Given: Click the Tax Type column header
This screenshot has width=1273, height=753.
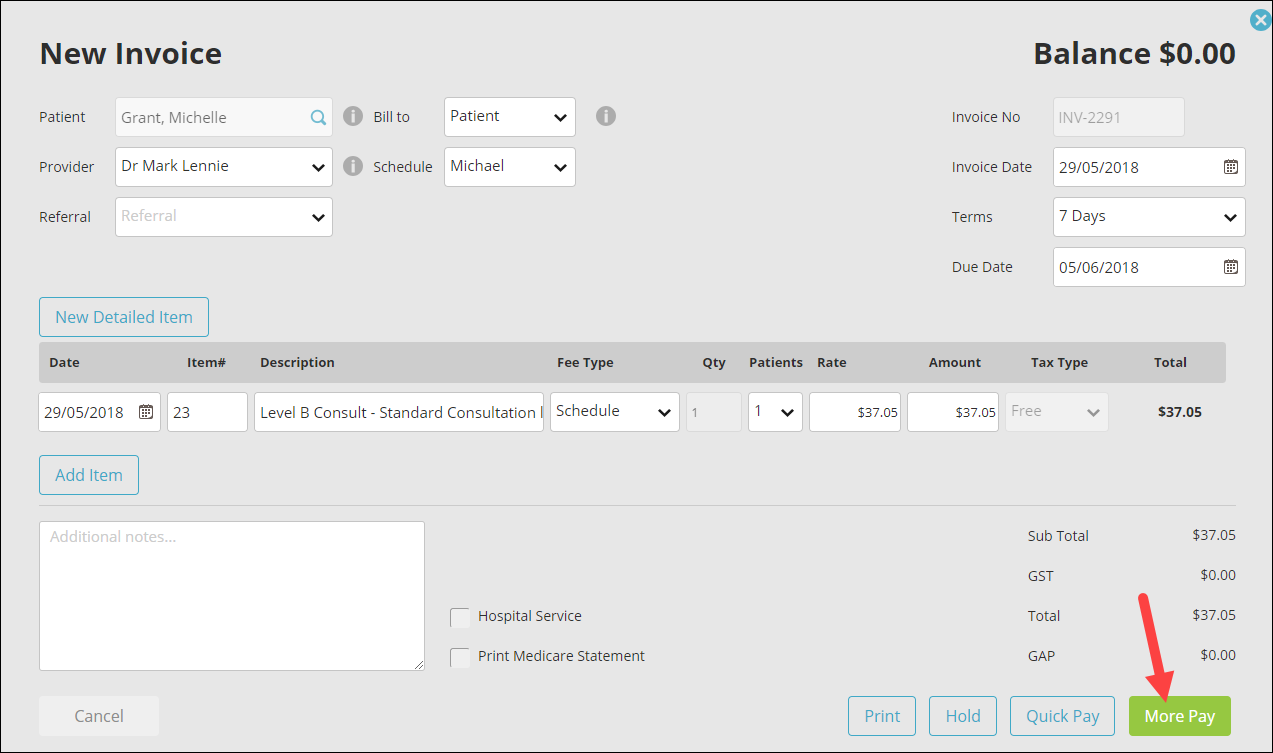Looking at the screenshot, I should 1059,363.
